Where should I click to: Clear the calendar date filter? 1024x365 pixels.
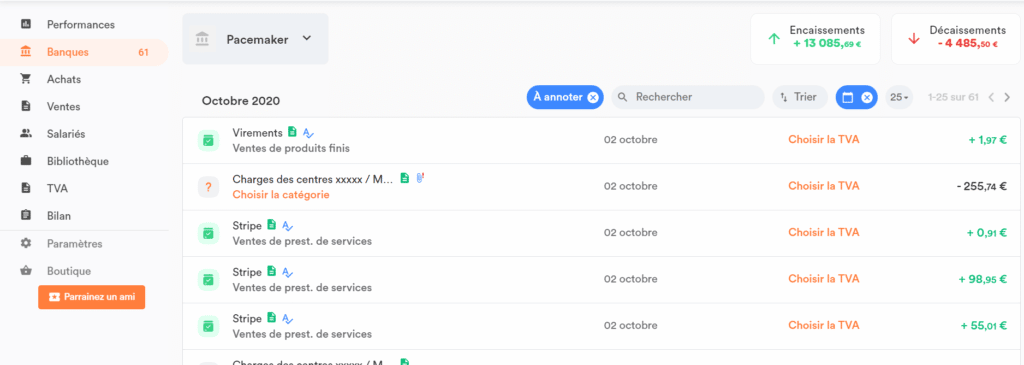[x=867, y=97]
